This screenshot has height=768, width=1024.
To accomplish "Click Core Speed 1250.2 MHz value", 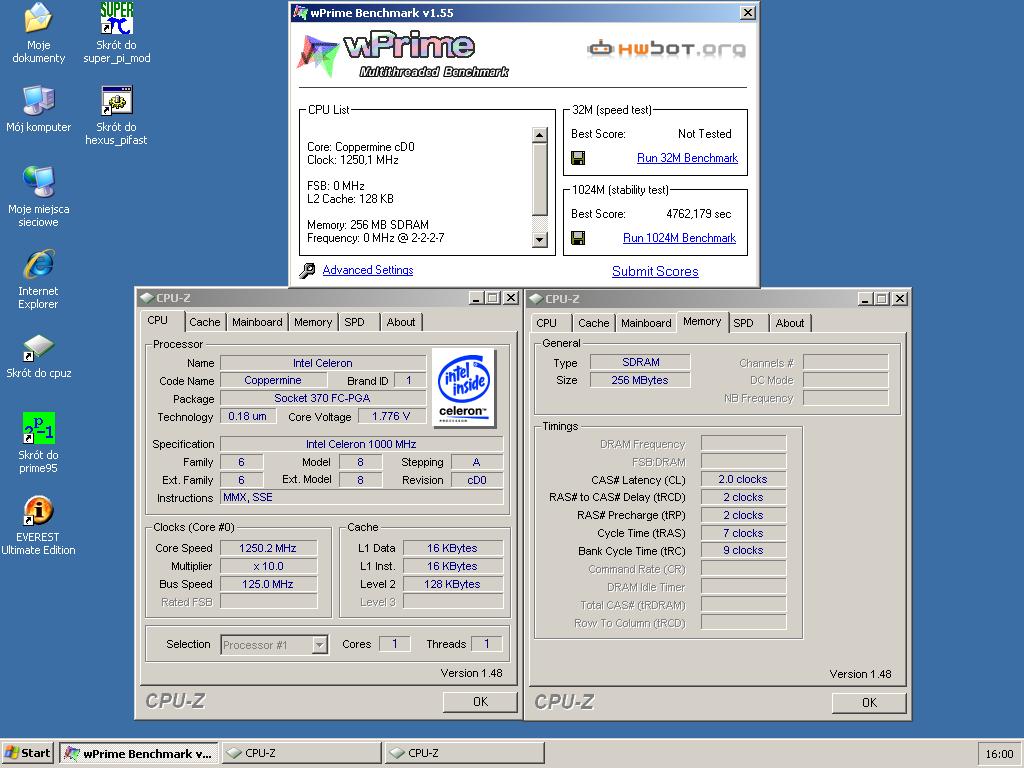I will pyautogui.click(x=268, y=549).
